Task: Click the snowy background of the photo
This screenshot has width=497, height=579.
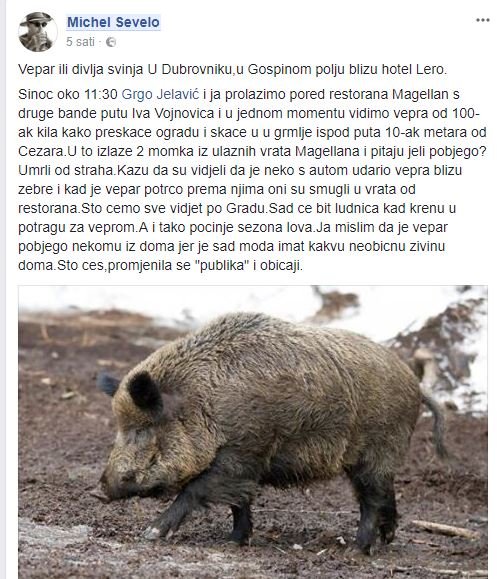Action: click(222, 299)
